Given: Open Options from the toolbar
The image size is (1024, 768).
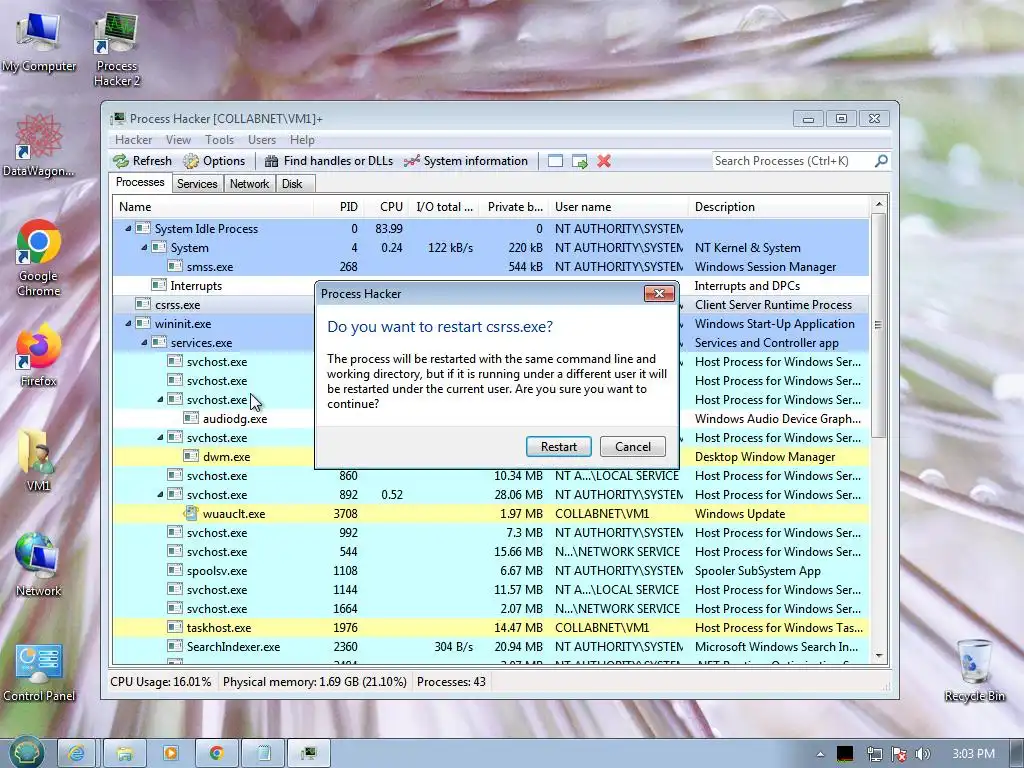Looking at the screenshot, I should (x=214, y=161).
